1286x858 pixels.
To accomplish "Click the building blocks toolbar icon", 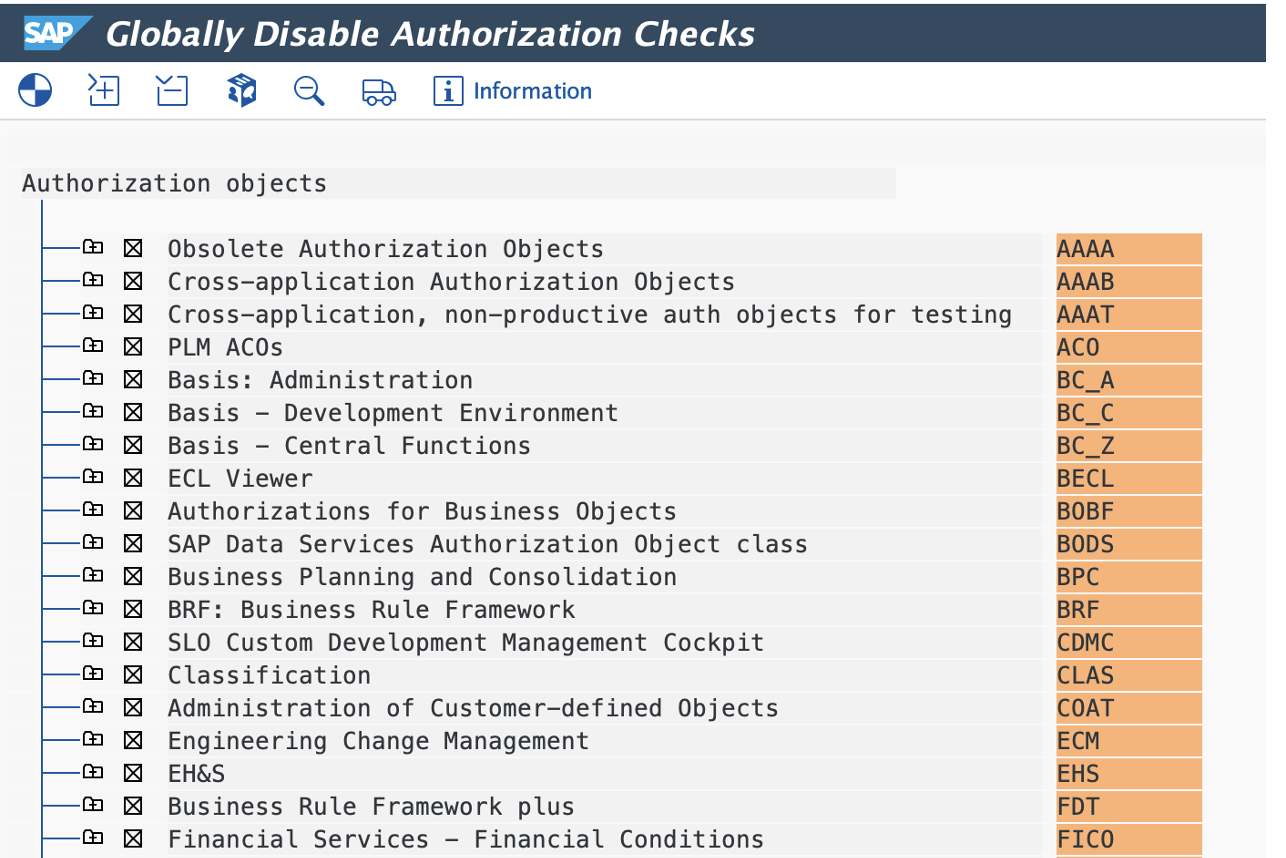I will 241,91.
